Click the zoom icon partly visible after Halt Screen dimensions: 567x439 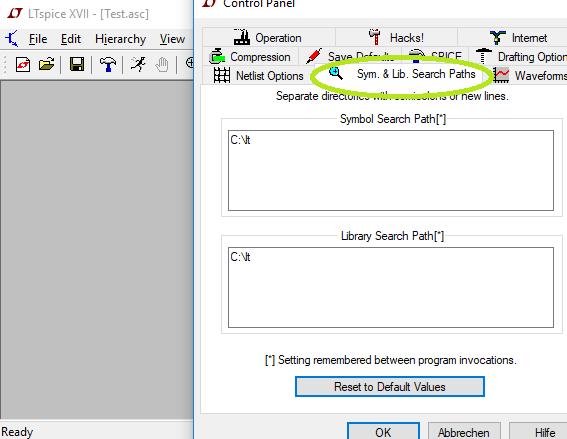pyautogui.click(x=189, y=63)
